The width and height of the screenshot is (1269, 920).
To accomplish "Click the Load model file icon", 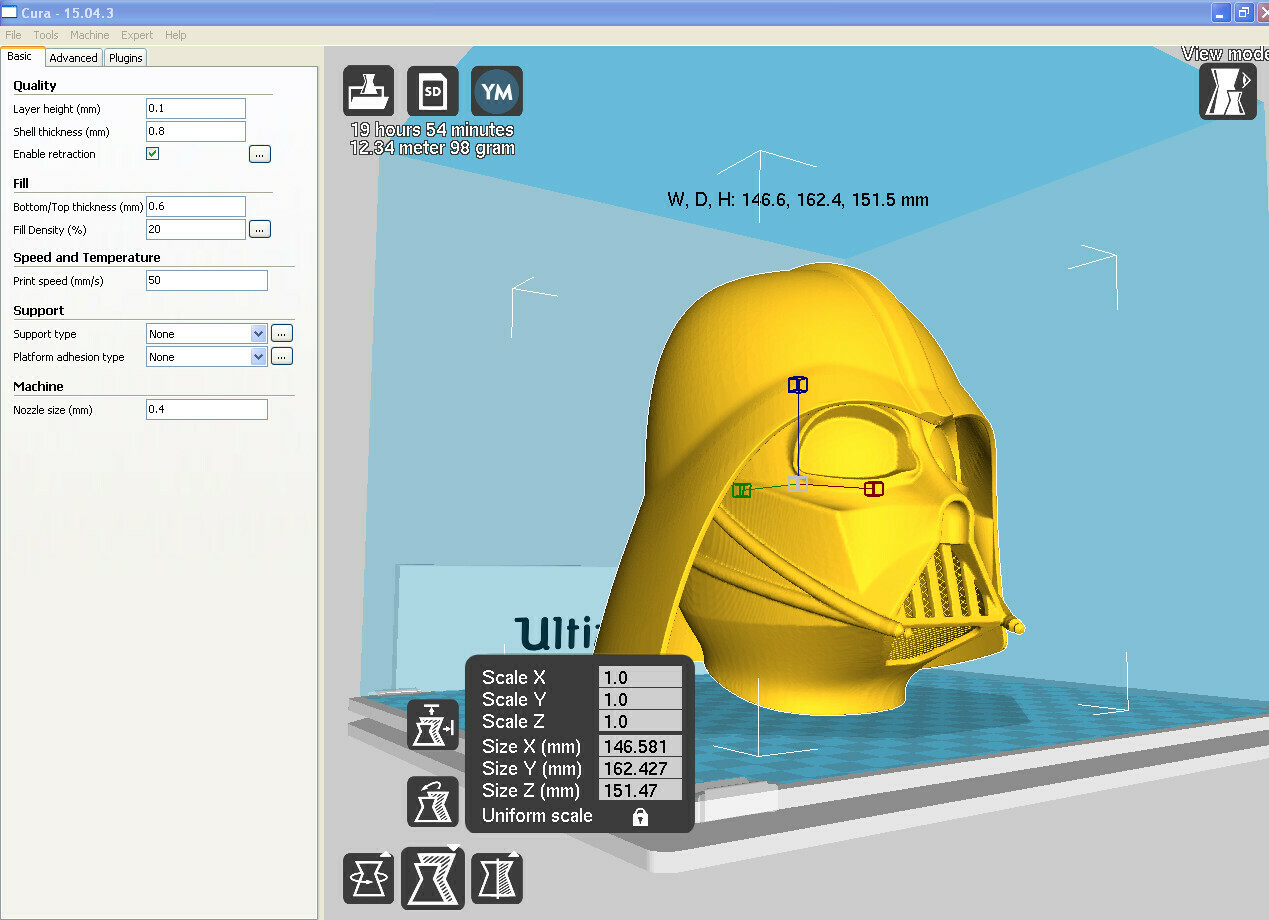I will click(x=368, y=92).
